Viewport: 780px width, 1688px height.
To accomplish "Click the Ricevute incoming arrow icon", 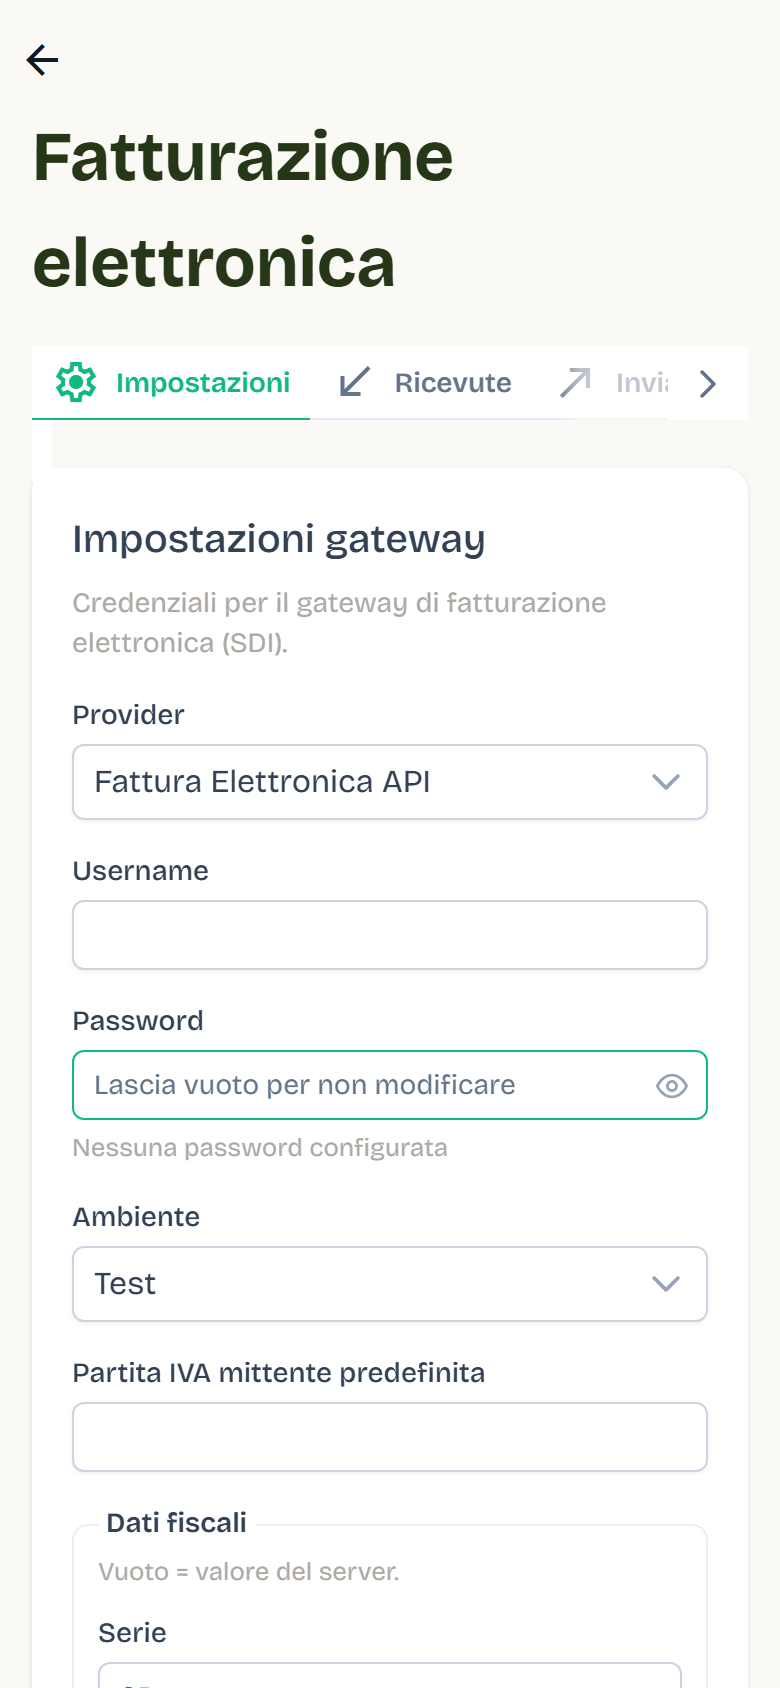I will click(x=355, y=382).
